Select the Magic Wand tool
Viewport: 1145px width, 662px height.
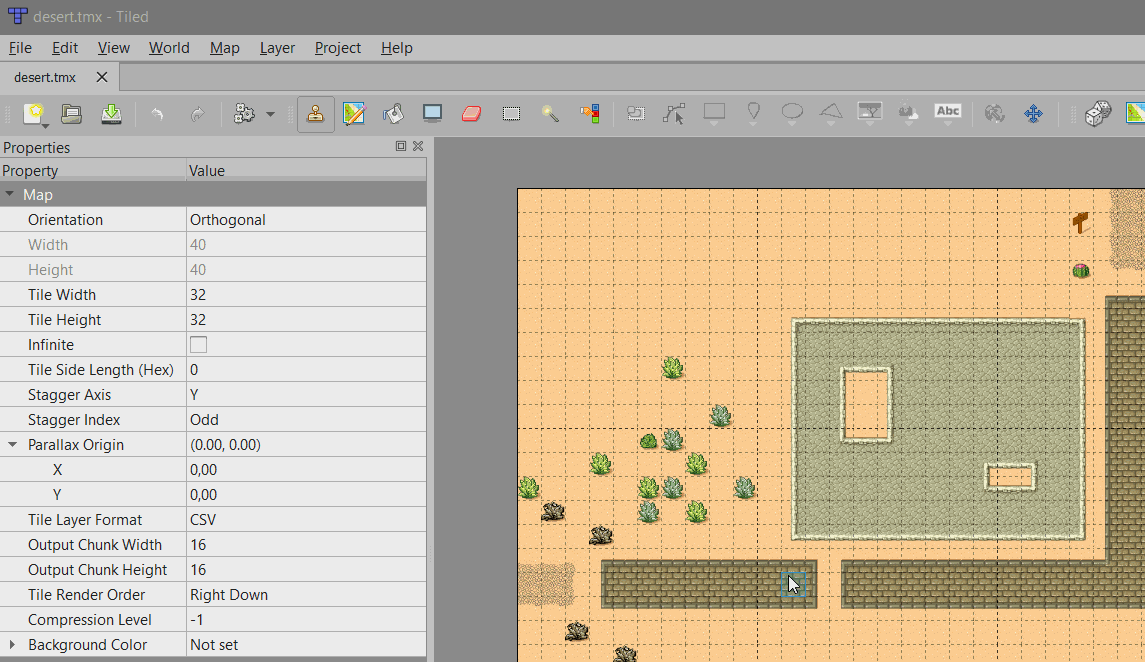click(550, 114)
